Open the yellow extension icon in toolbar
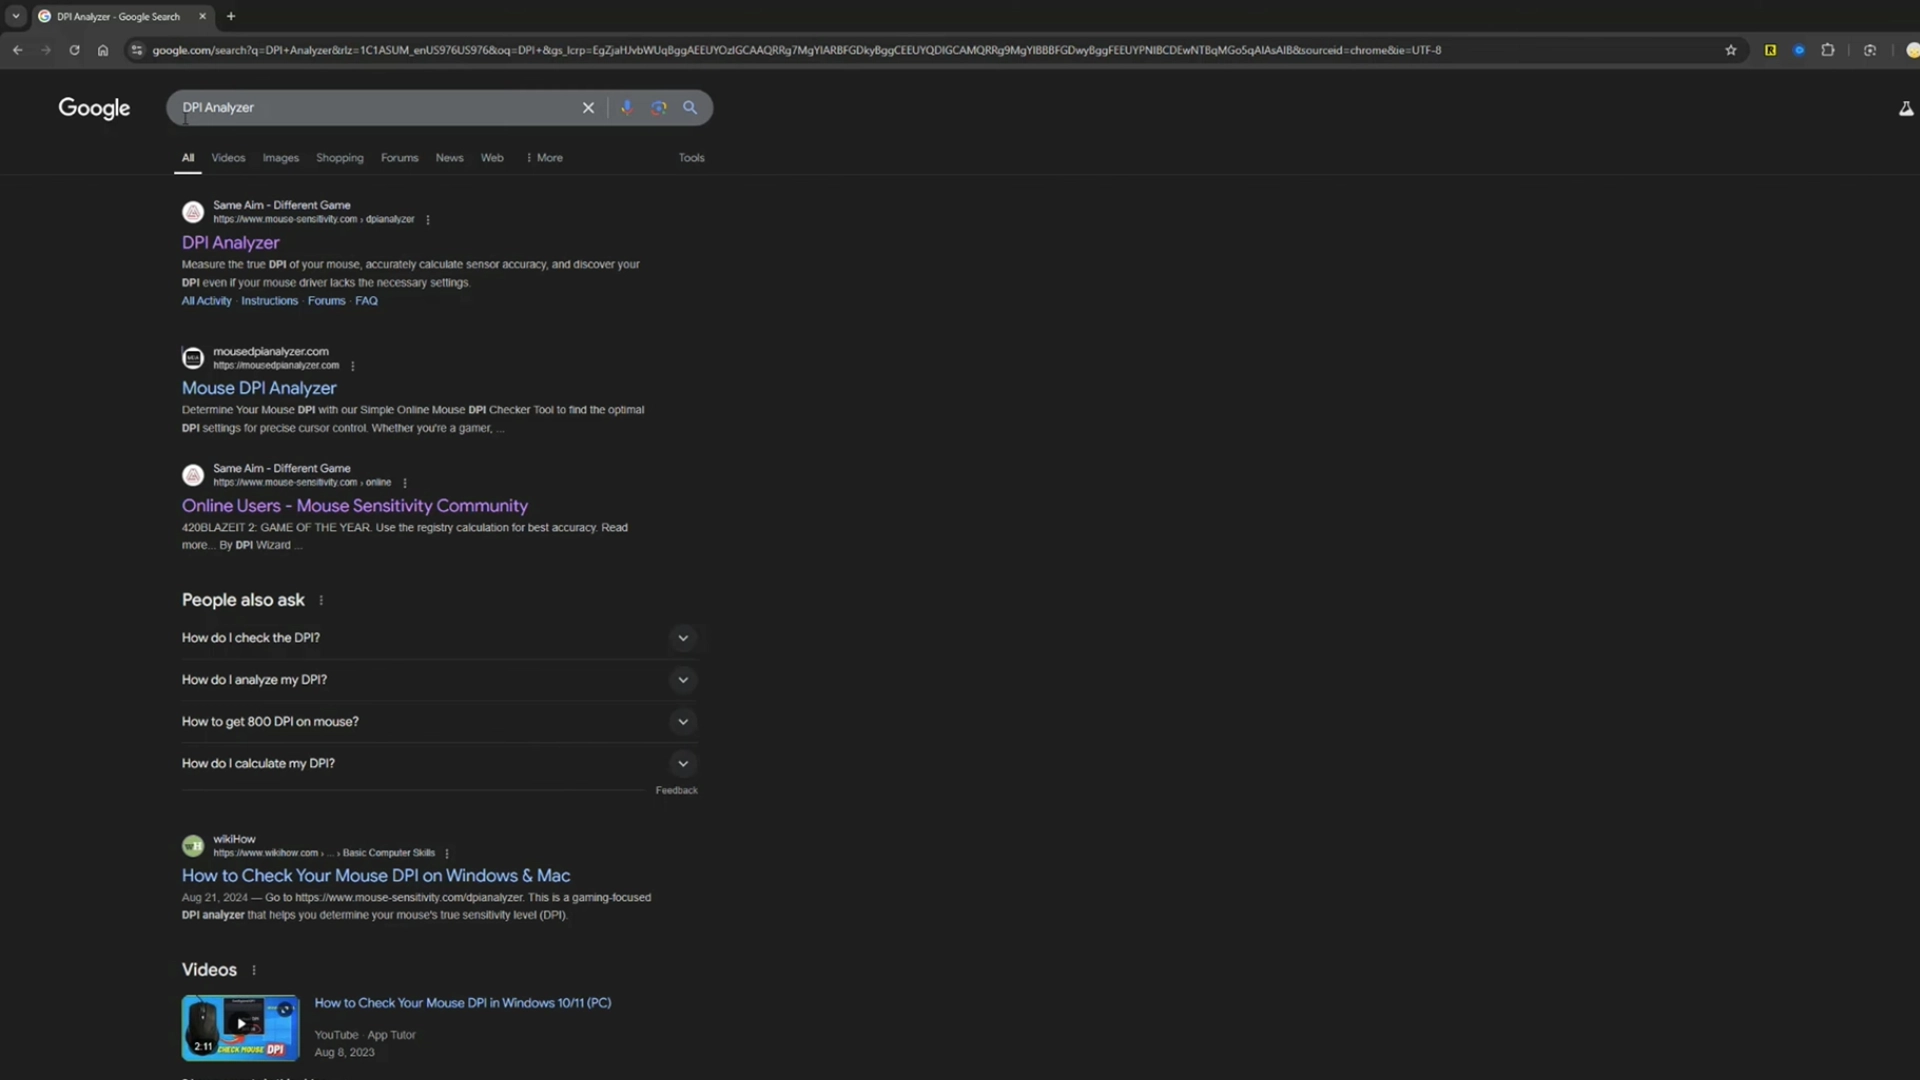The height and width of the screenshot is (1080, 1920). tap(1770, 50)
